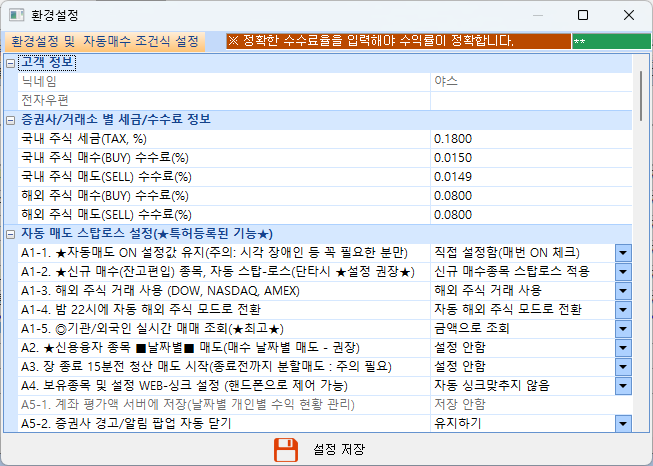Image resolution: width=653 pixels, height=466 pixels.
Task: Click the floppy disk save icon
Action: pos(287,449)
